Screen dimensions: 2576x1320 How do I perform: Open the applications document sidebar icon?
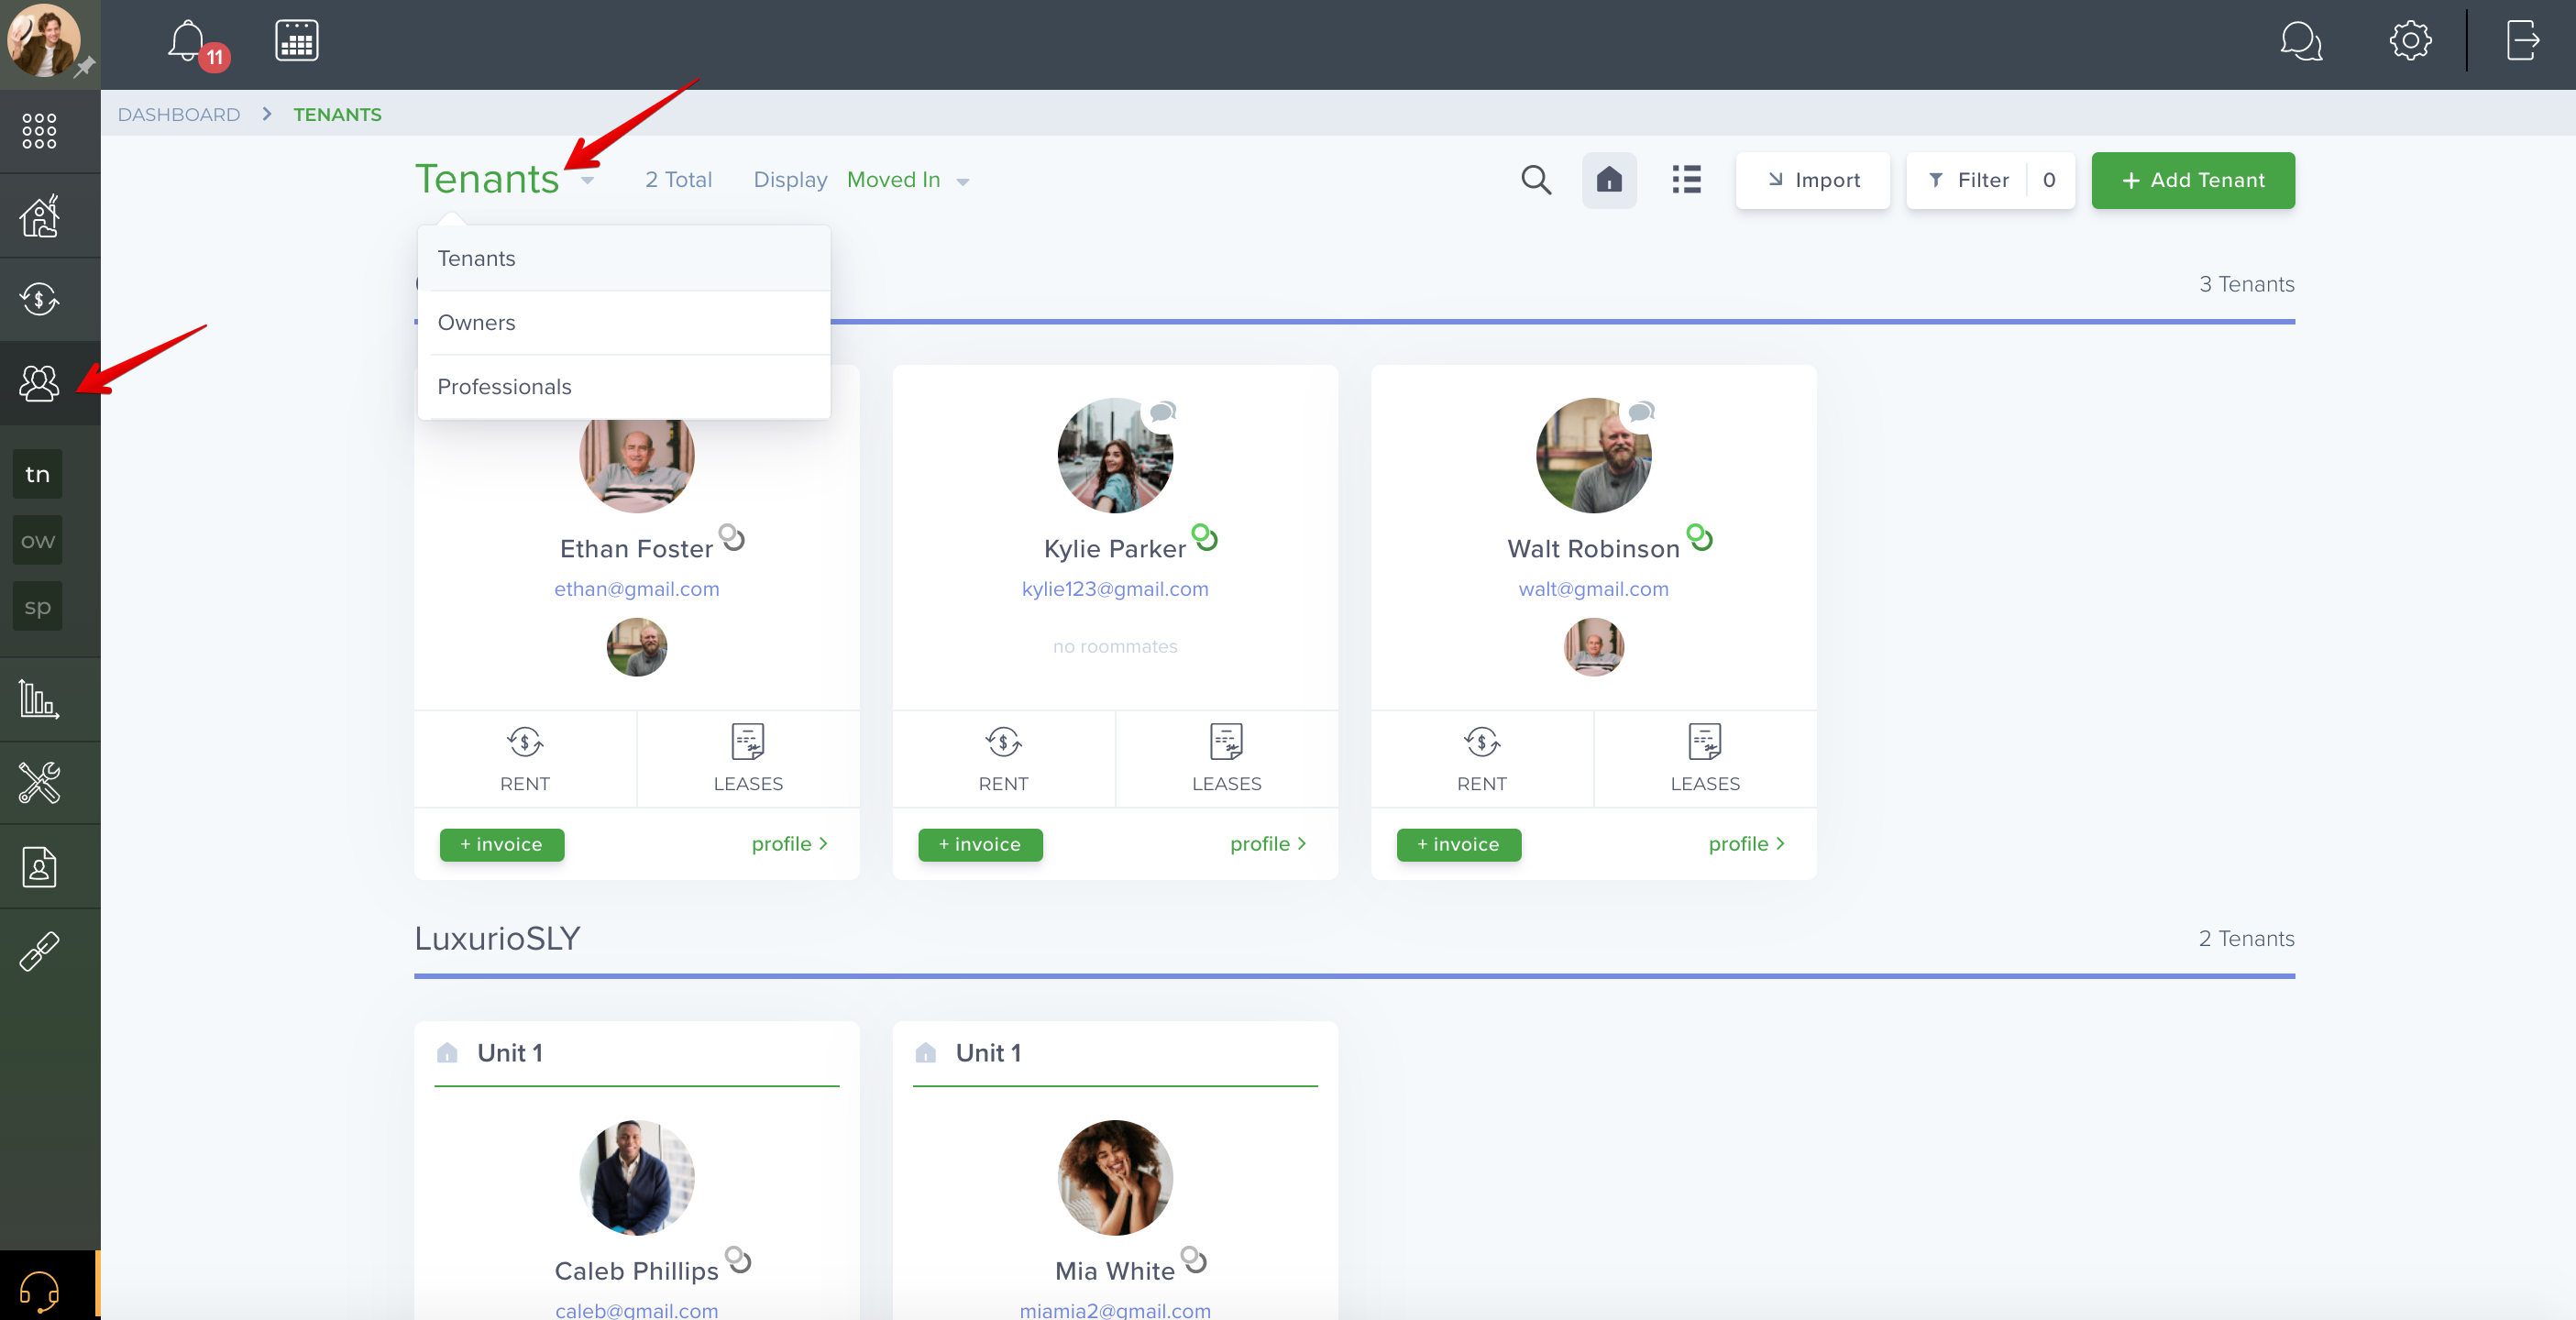(x=39, y=867)
